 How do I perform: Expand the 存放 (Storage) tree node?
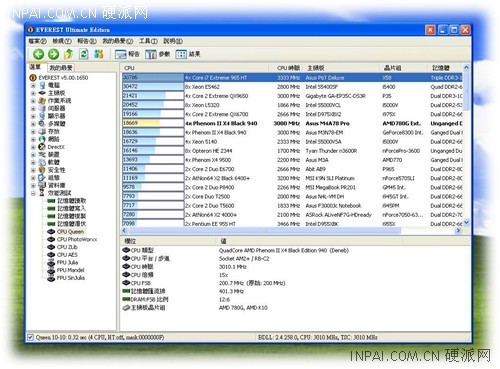click(33, 132)
